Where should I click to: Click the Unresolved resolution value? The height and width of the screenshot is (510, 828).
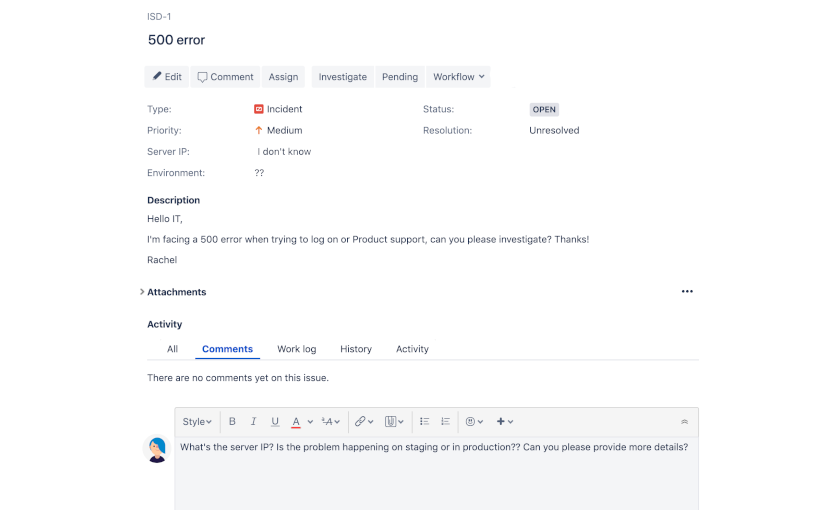554,130
